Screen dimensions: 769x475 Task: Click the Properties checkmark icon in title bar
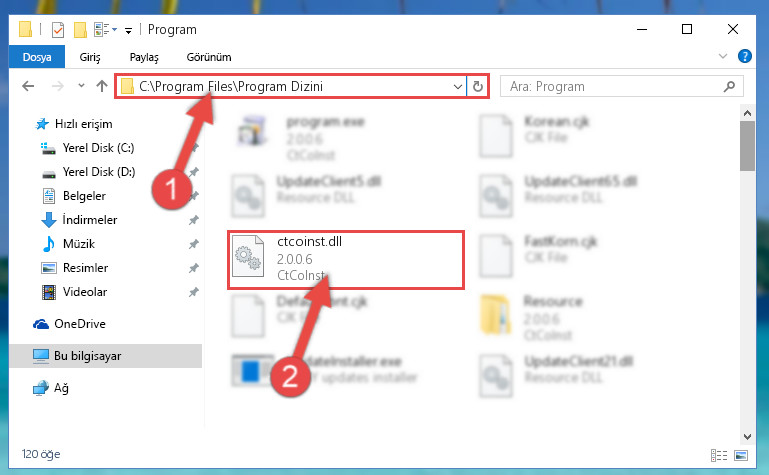(58, 29)
